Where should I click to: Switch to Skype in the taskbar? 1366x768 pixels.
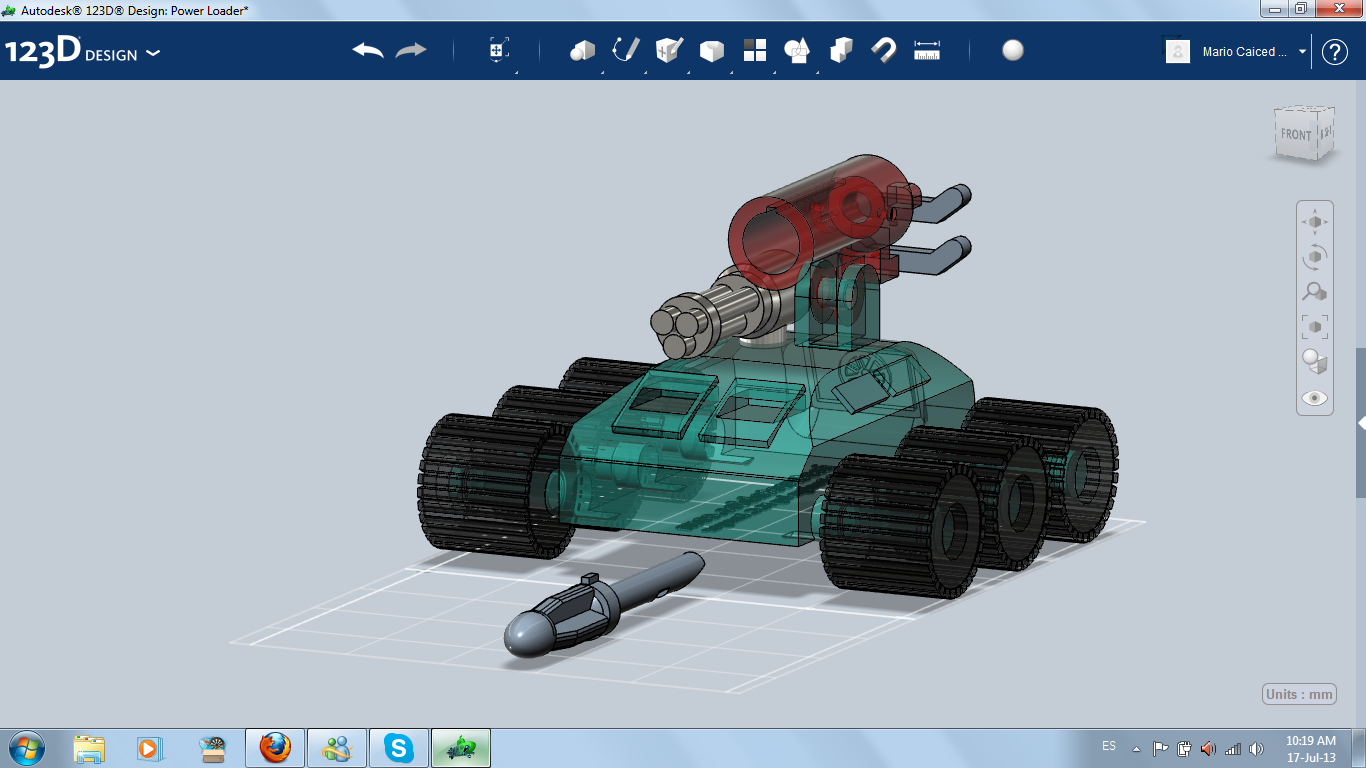pyautogui.click(x=399, y=748)
